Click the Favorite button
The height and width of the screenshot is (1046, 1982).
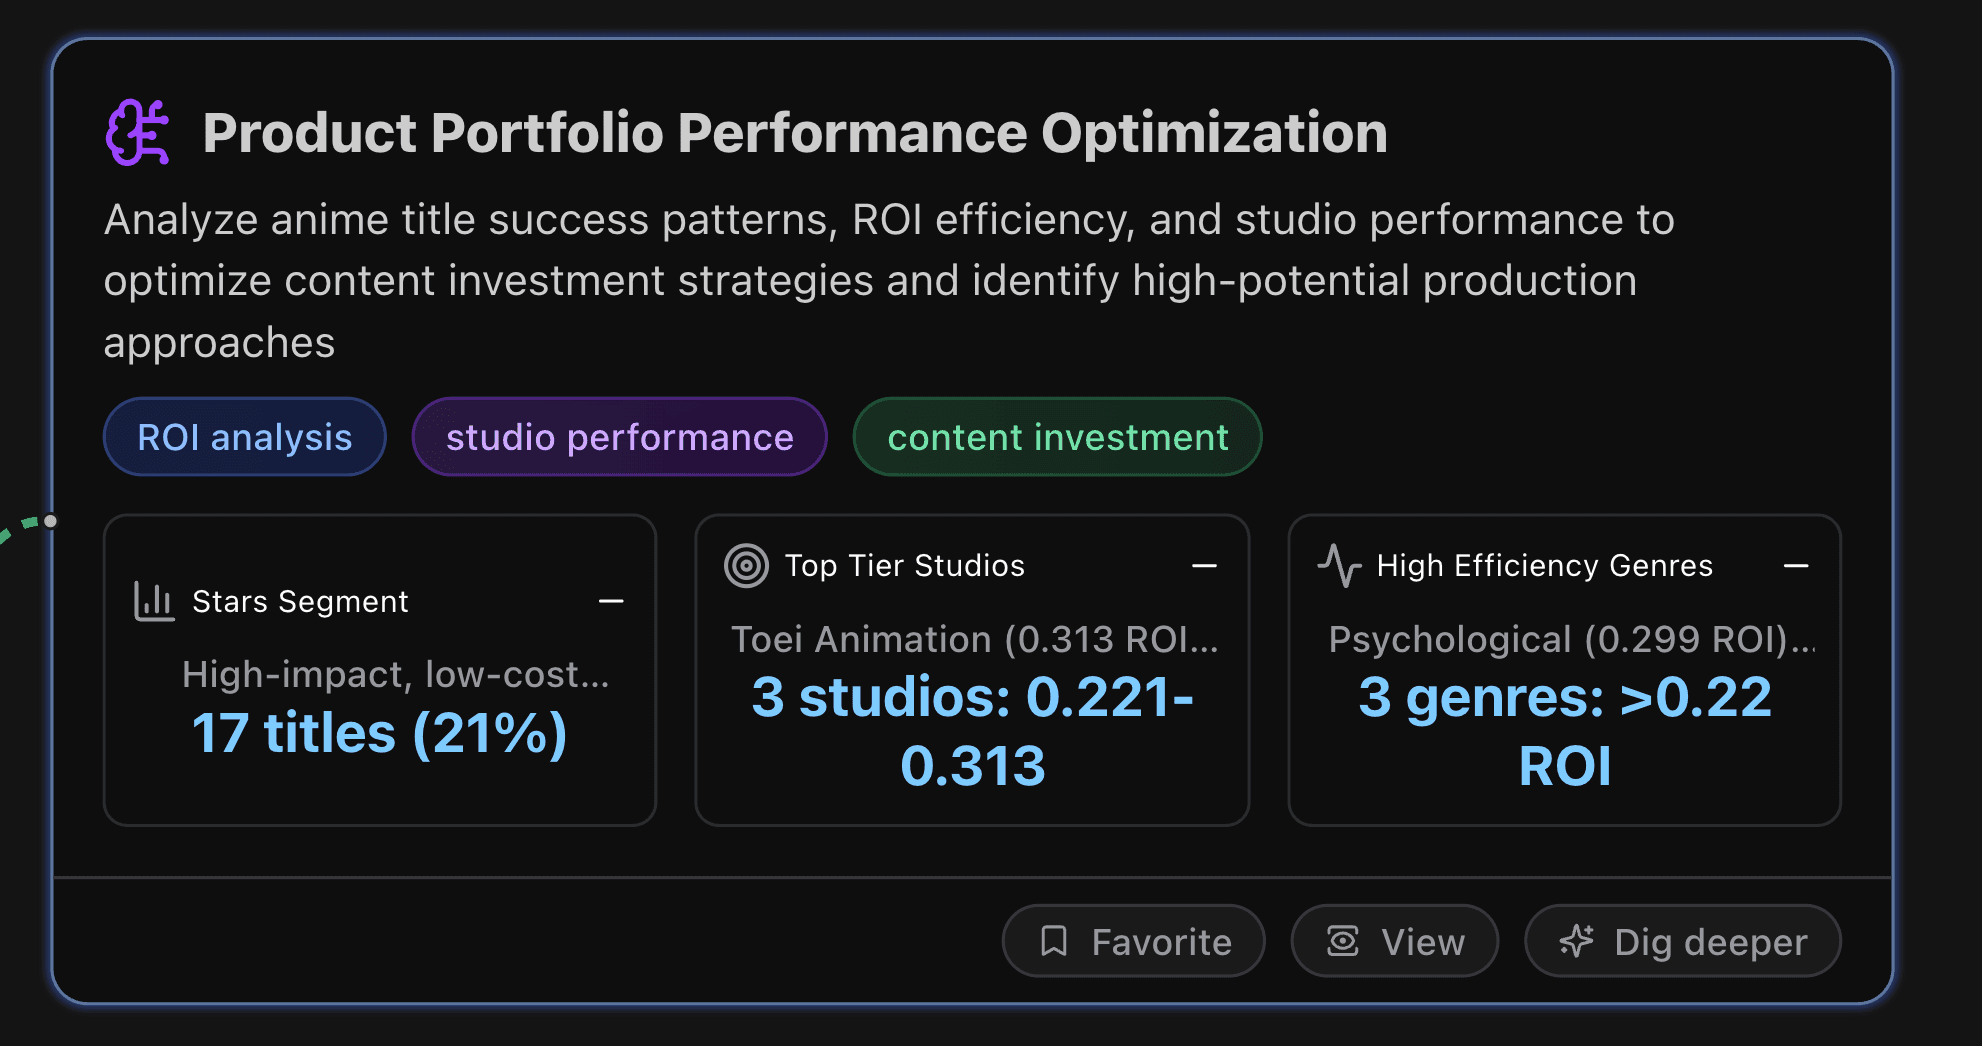(1133, 941)
